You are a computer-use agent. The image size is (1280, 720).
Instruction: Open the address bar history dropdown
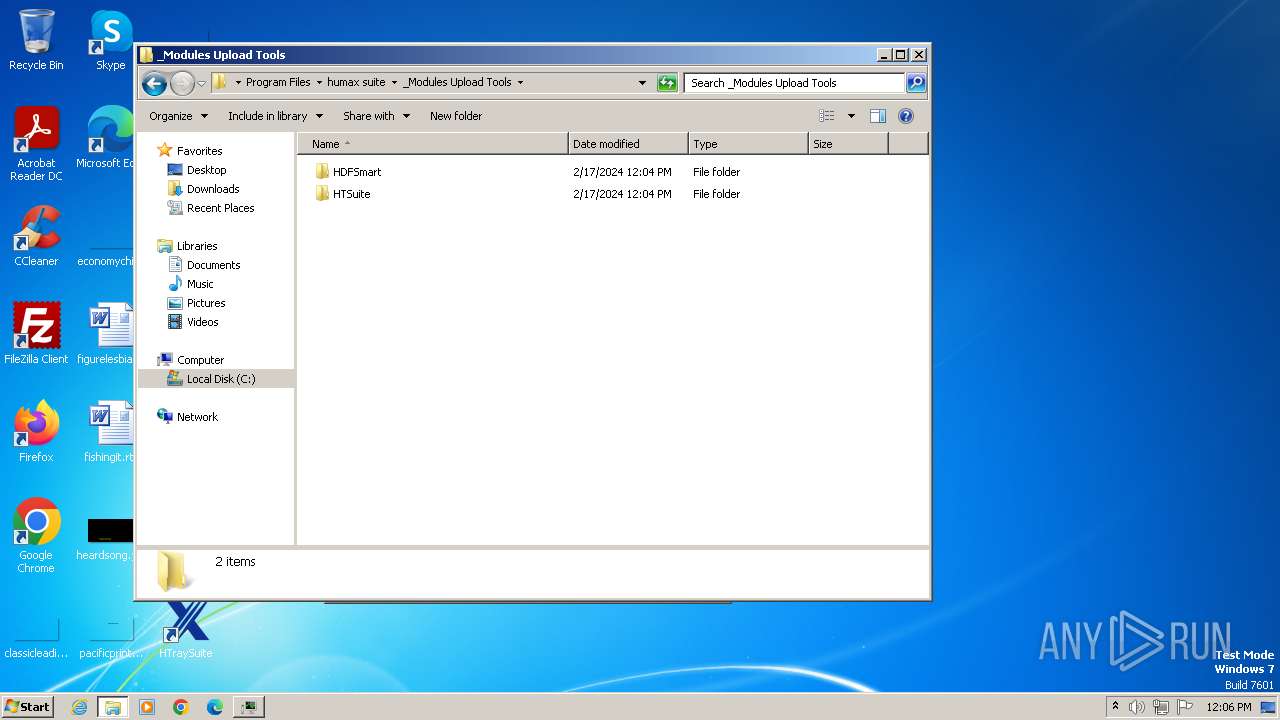pos(642,83)
